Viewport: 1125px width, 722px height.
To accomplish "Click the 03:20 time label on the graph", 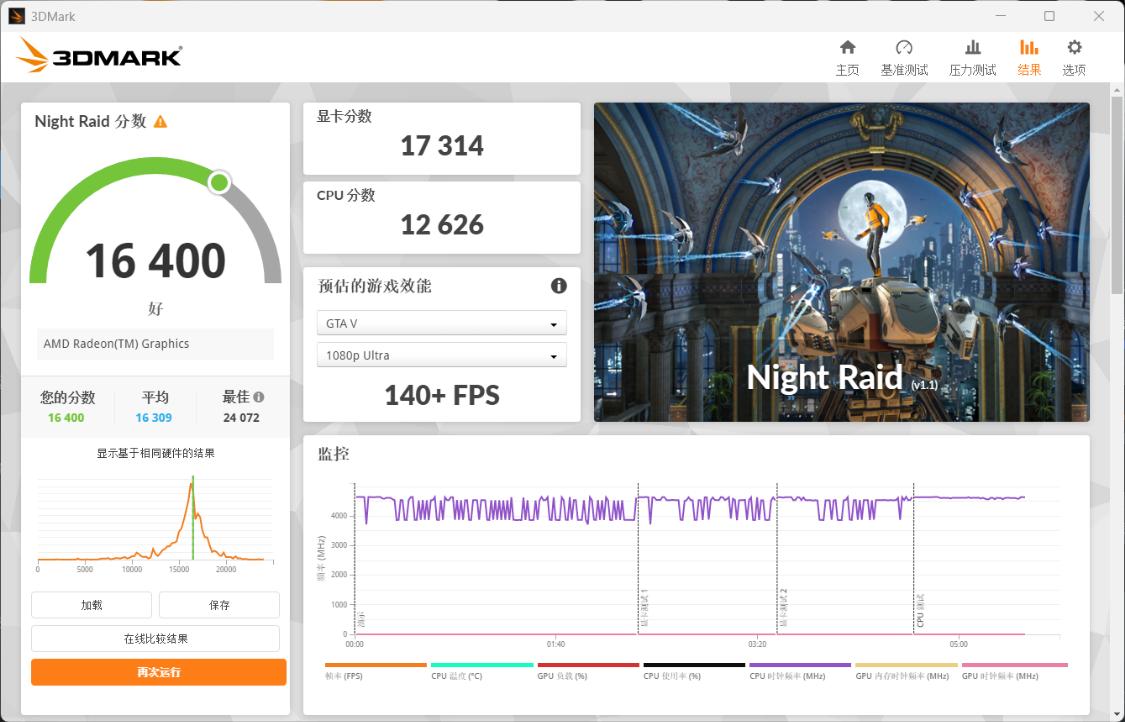I will pos(757,644).
